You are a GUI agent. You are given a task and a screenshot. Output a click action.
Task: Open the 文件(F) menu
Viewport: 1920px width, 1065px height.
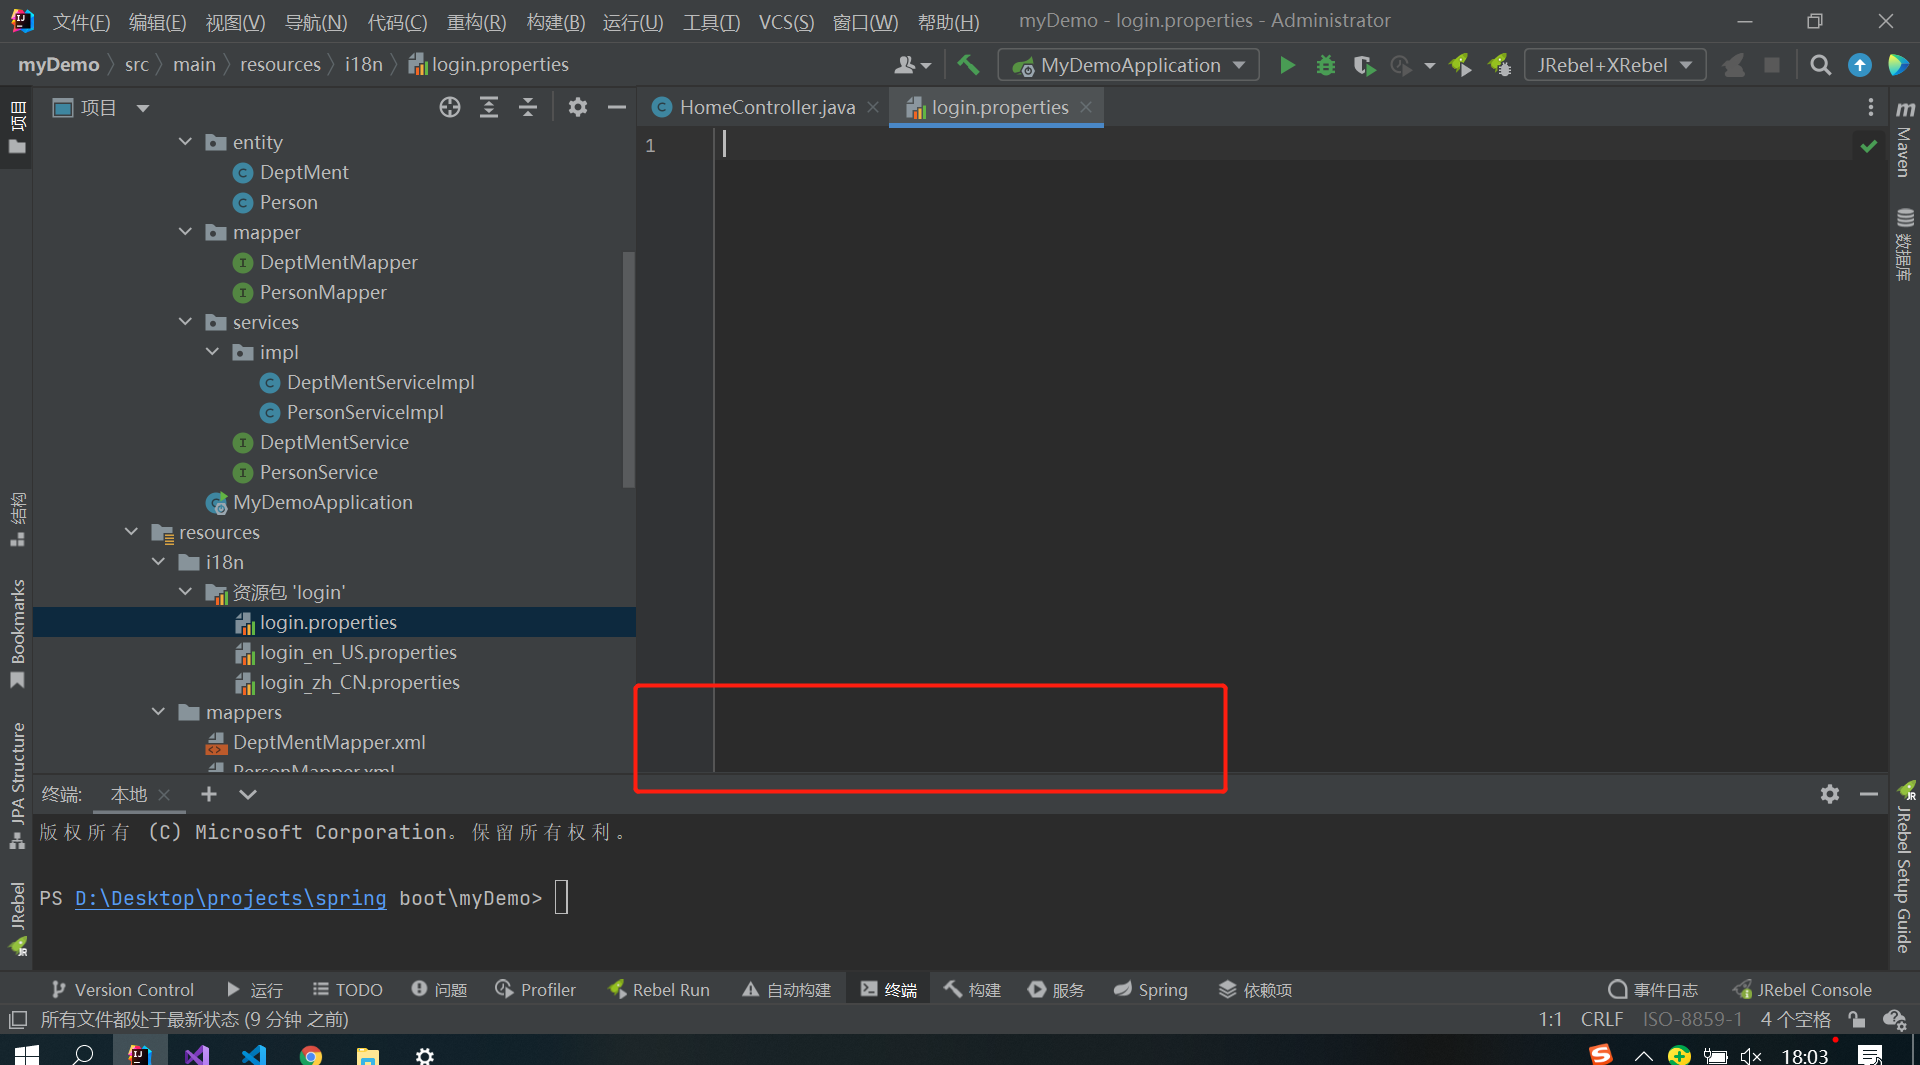point(80,22)
